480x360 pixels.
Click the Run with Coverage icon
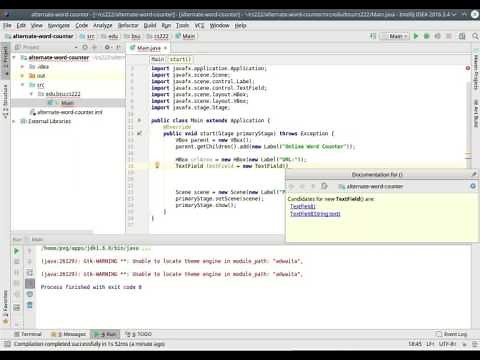click(437, 36)
